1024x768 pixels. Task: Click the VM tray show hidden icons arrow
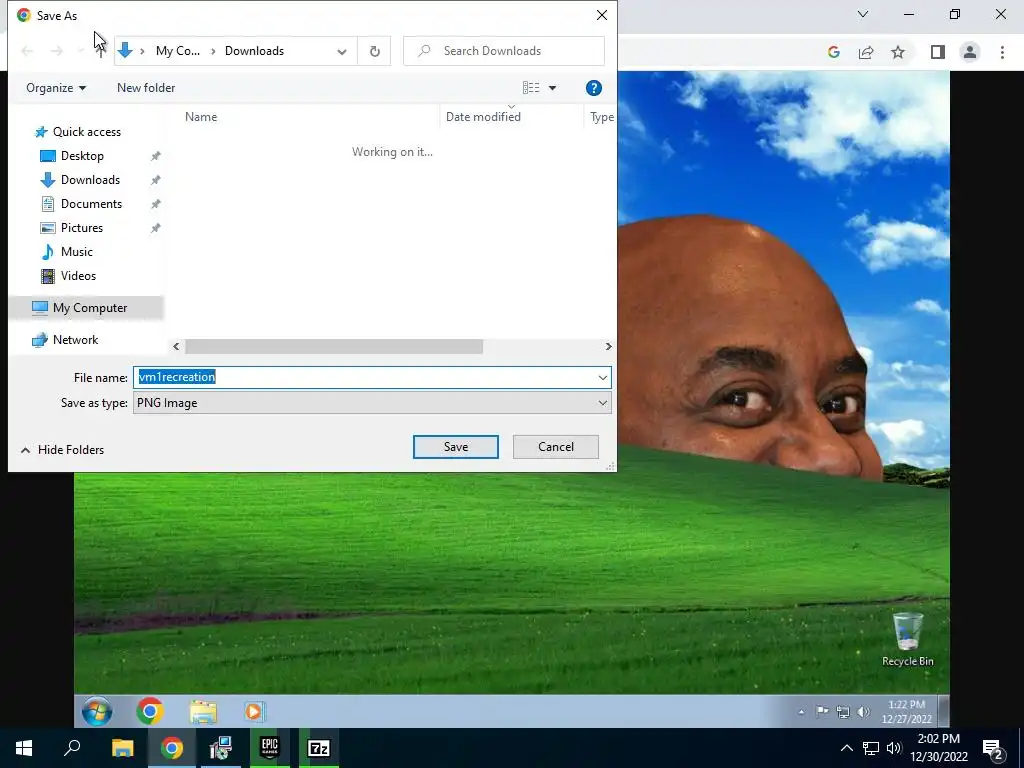tap(801, 712)
